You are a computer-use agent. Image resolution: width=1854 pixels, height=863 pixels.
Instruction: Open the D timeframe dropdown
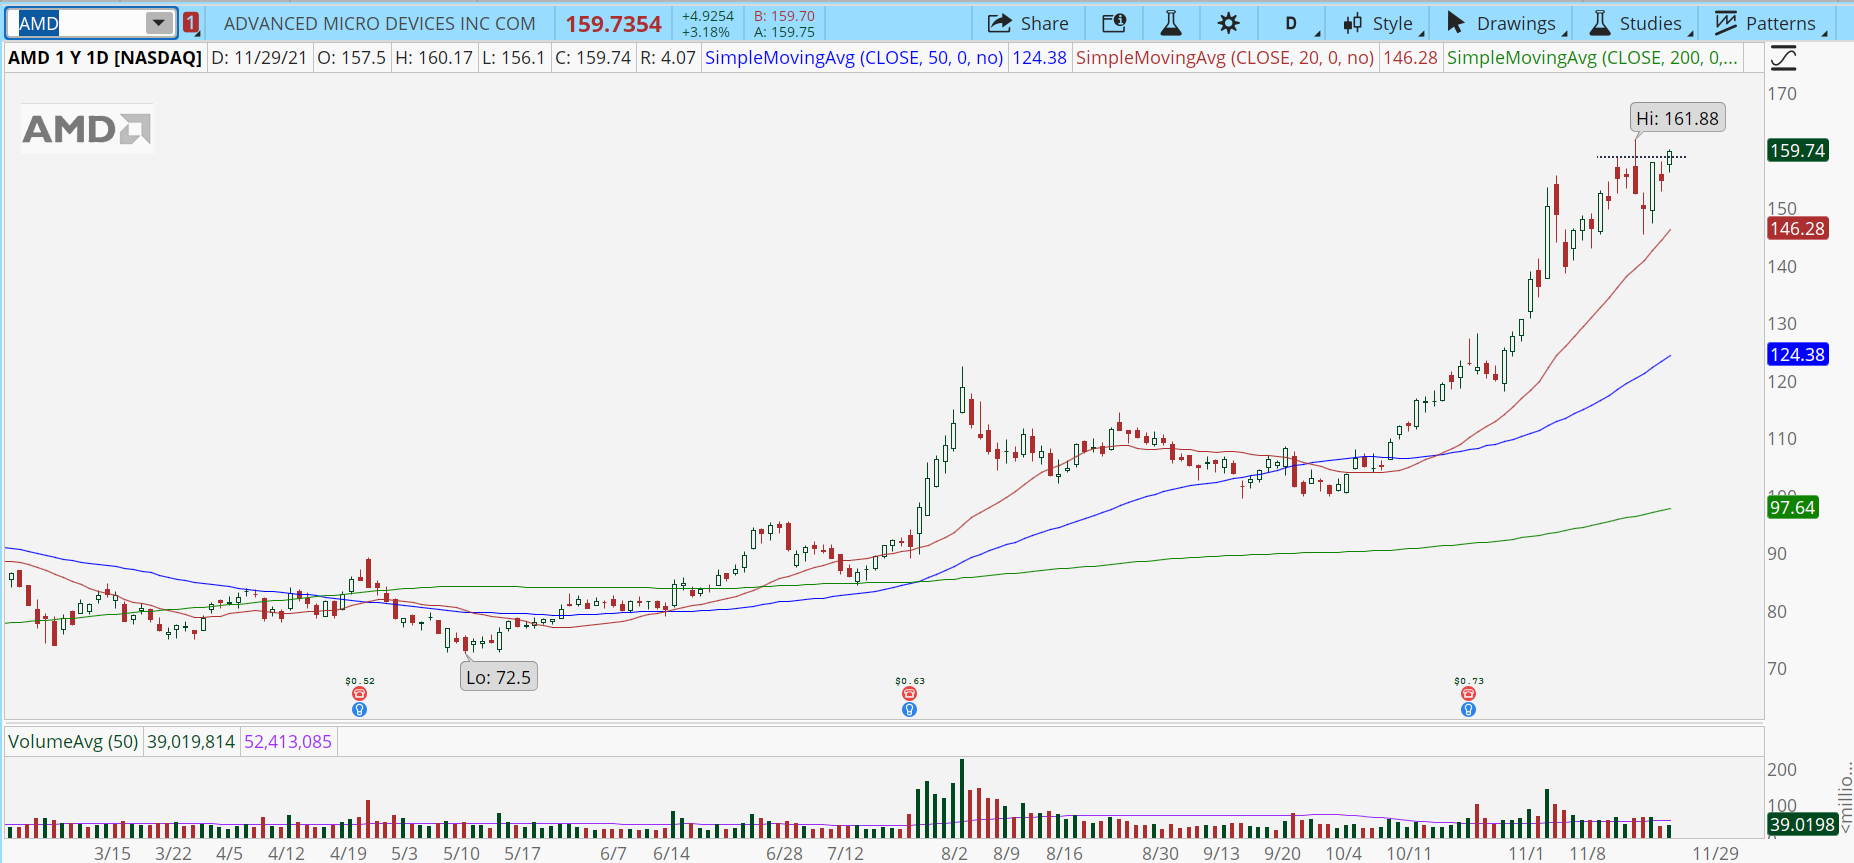[1296, 23]
